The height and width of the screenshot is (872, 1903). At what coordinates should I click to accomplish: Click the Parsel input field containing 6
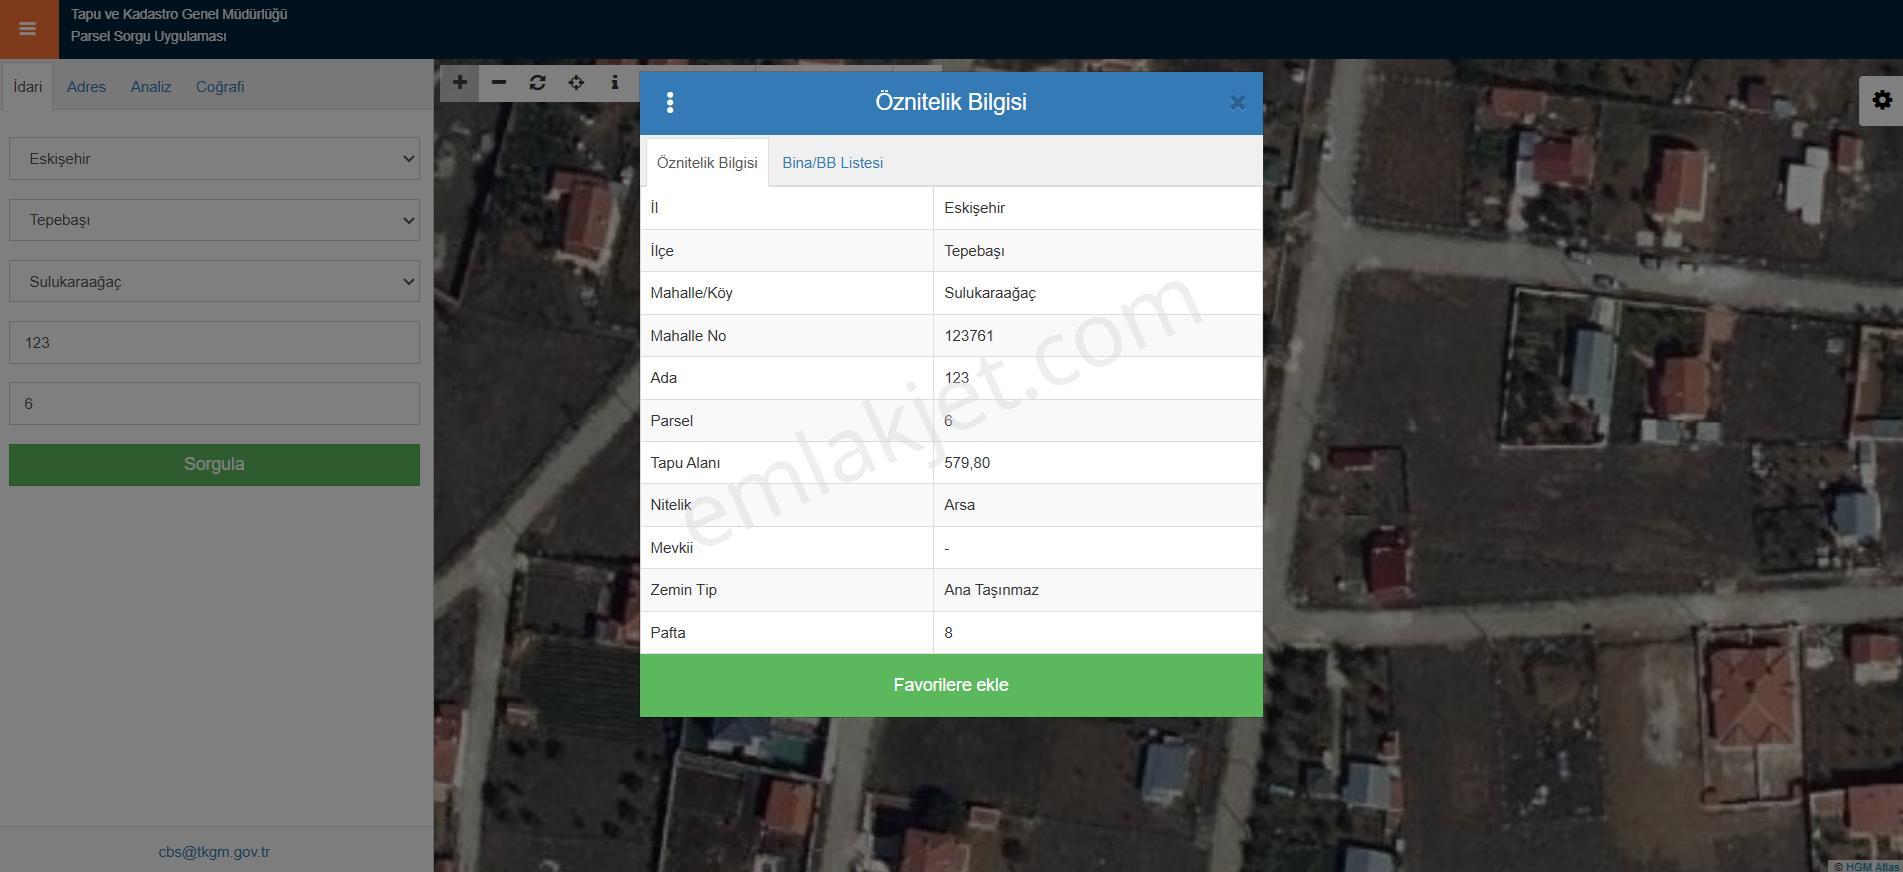(x=214, y=404)
